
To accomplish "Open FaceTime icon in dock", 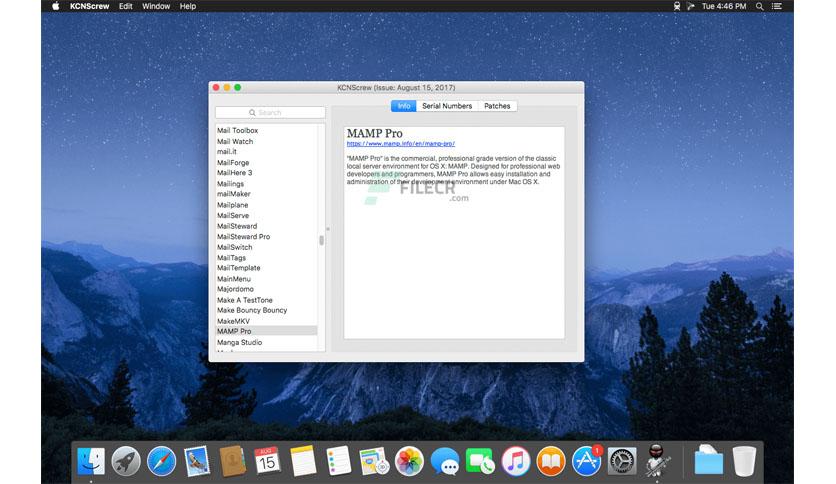I will coord(480,461).
